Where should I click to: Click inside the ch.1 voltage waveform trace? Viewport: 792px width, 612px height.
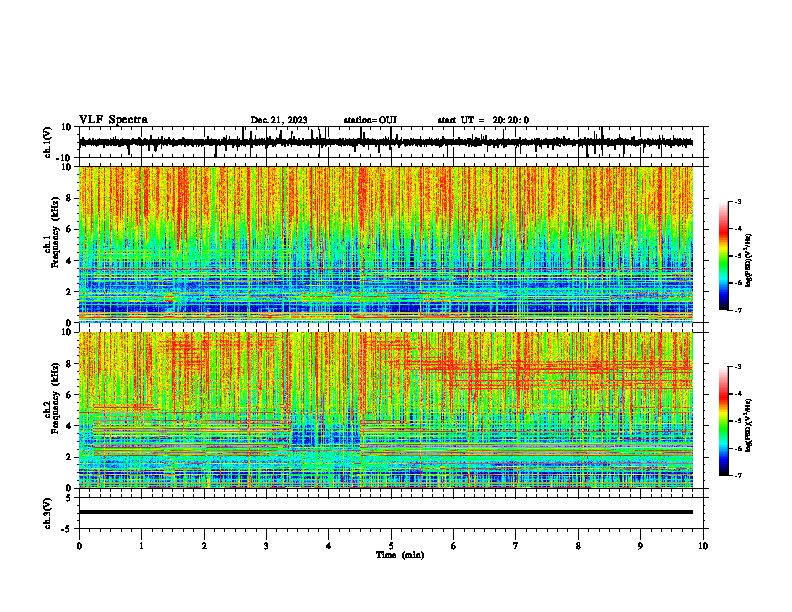pyautogui.click(x=385, y=142)
